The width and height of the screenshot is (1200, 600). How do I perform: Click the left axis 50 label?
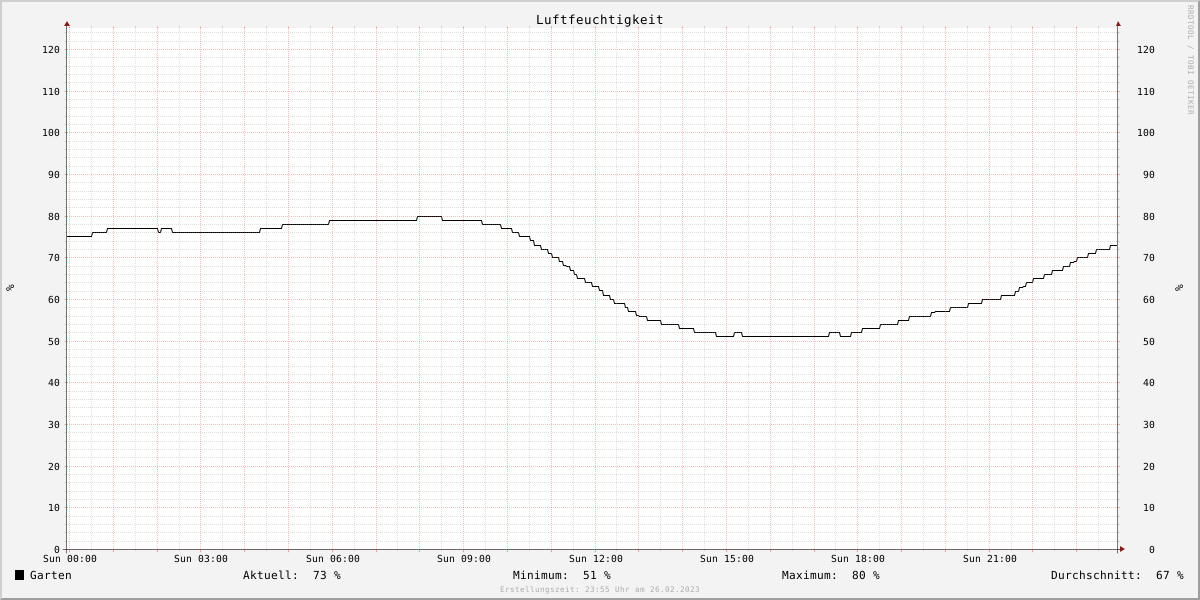[x=54, y=342]
